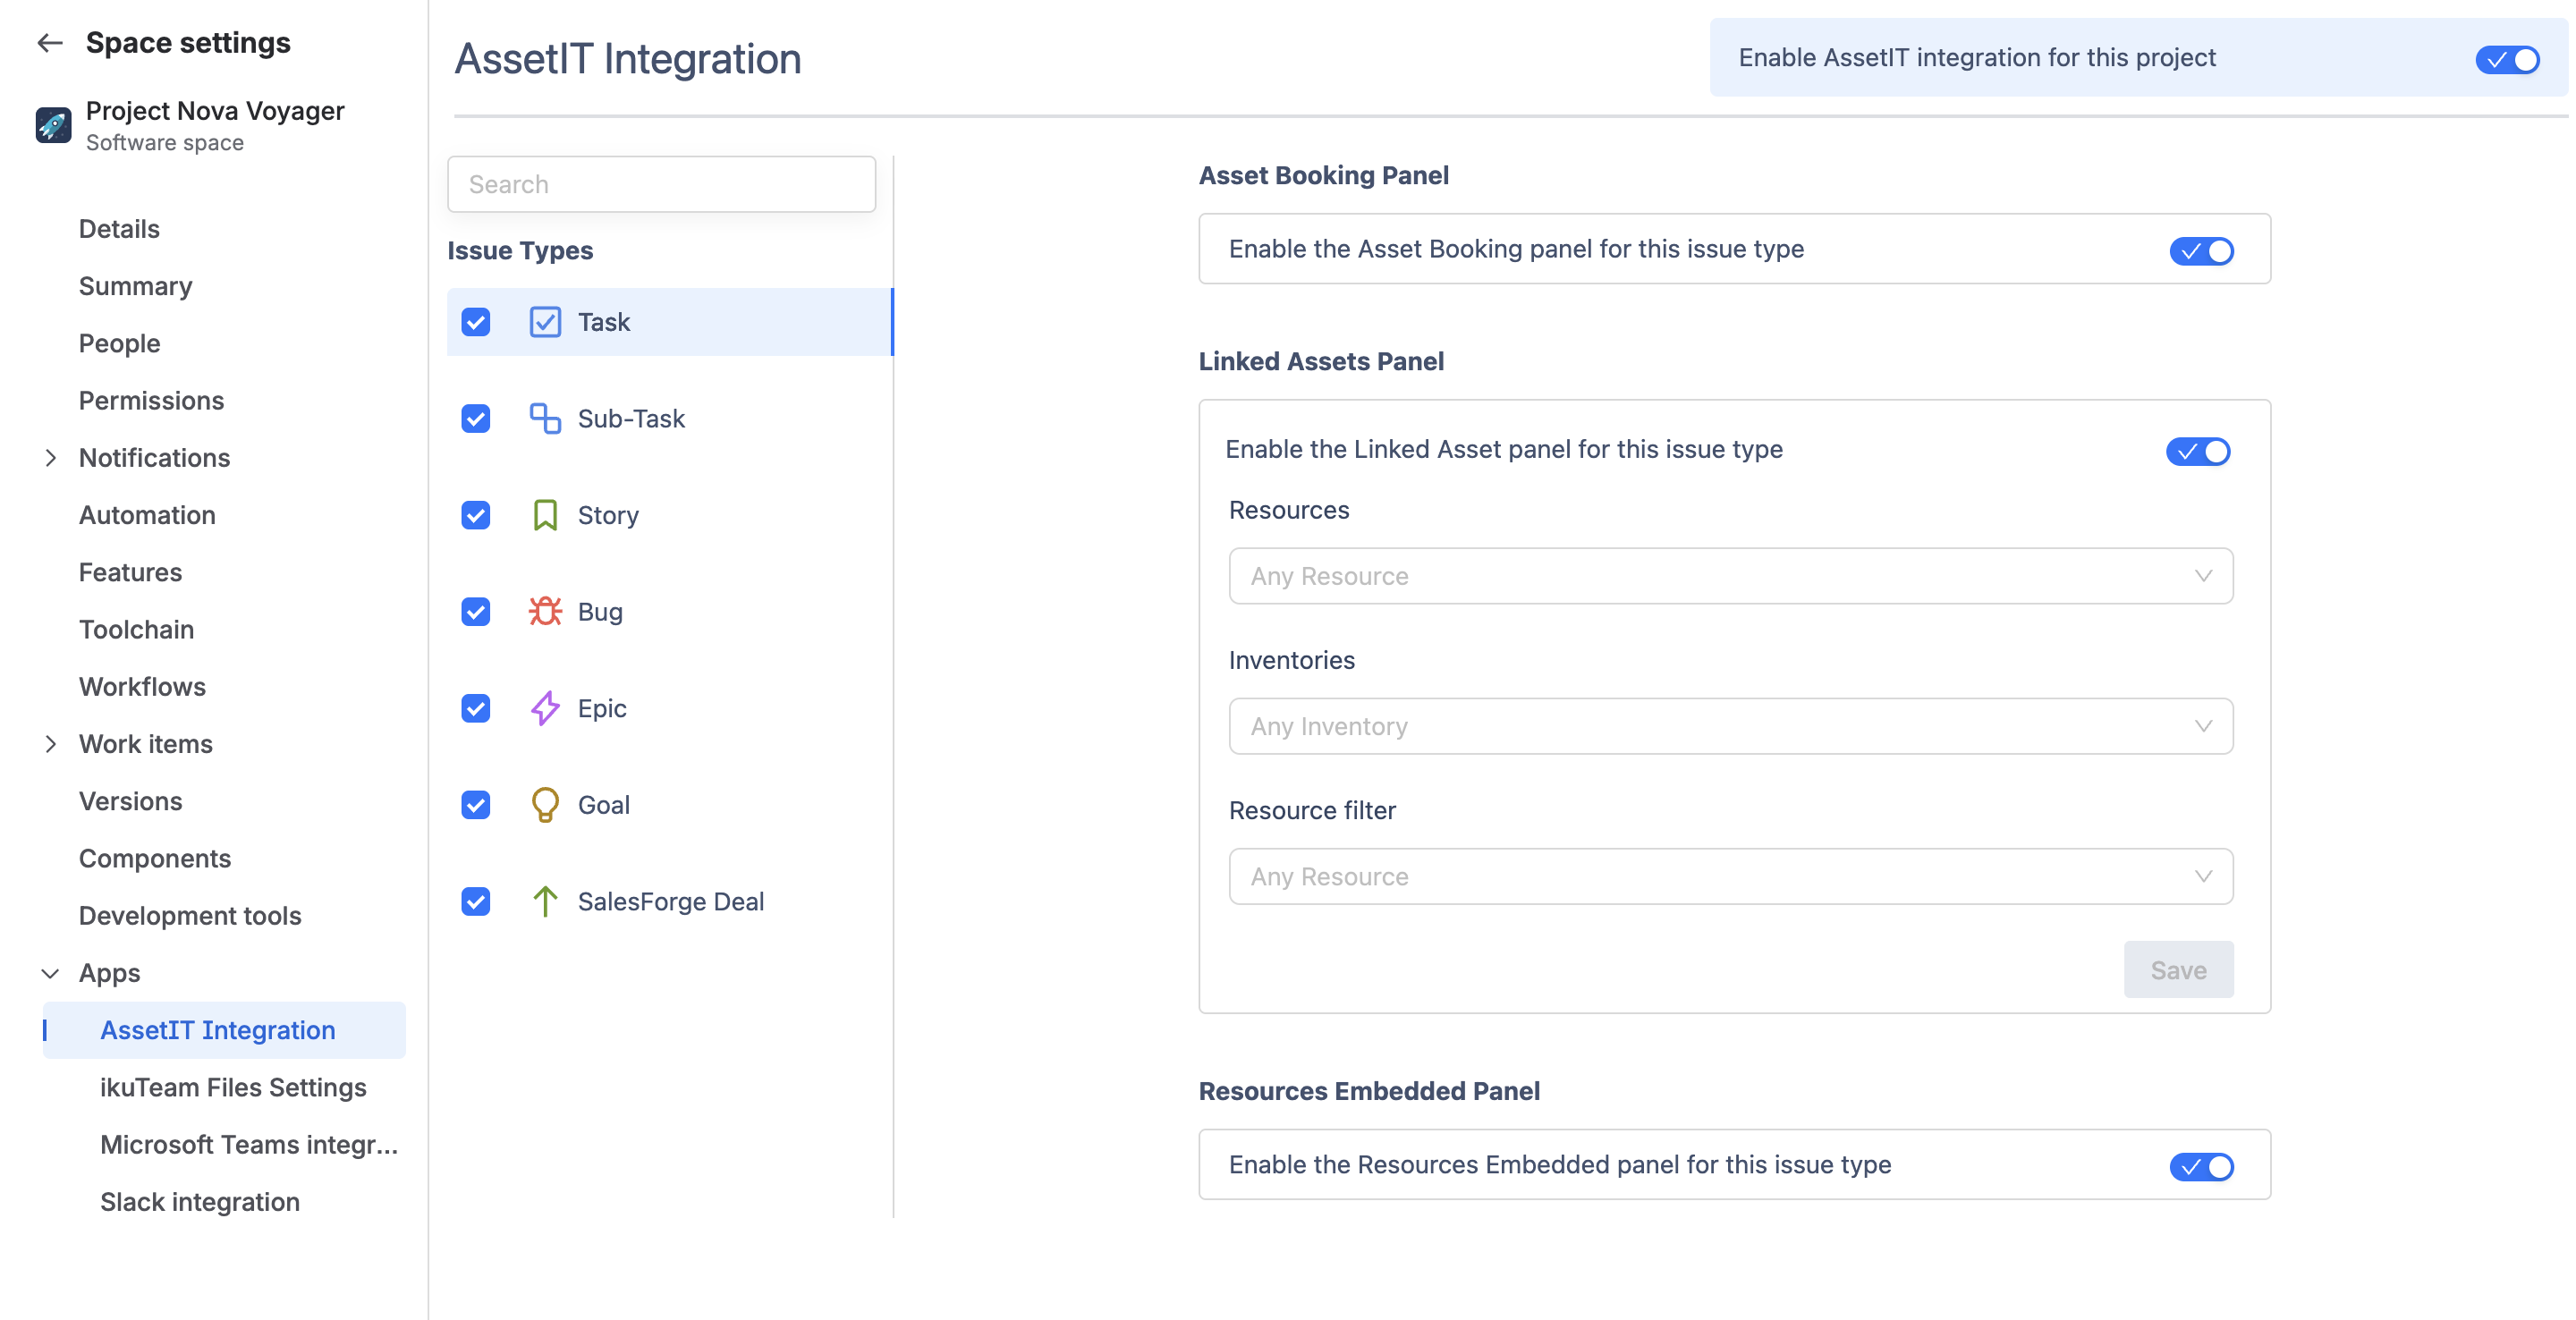Select the Sub-Task issue type icon
Image resolution: width=2576 pixels, height=1320 pixels.
544,418
